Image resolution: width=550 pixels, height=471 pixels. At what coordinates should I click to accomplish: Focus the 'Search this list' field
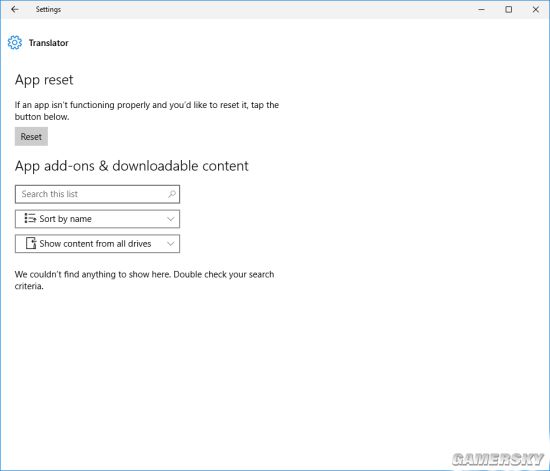click(97, 194)
